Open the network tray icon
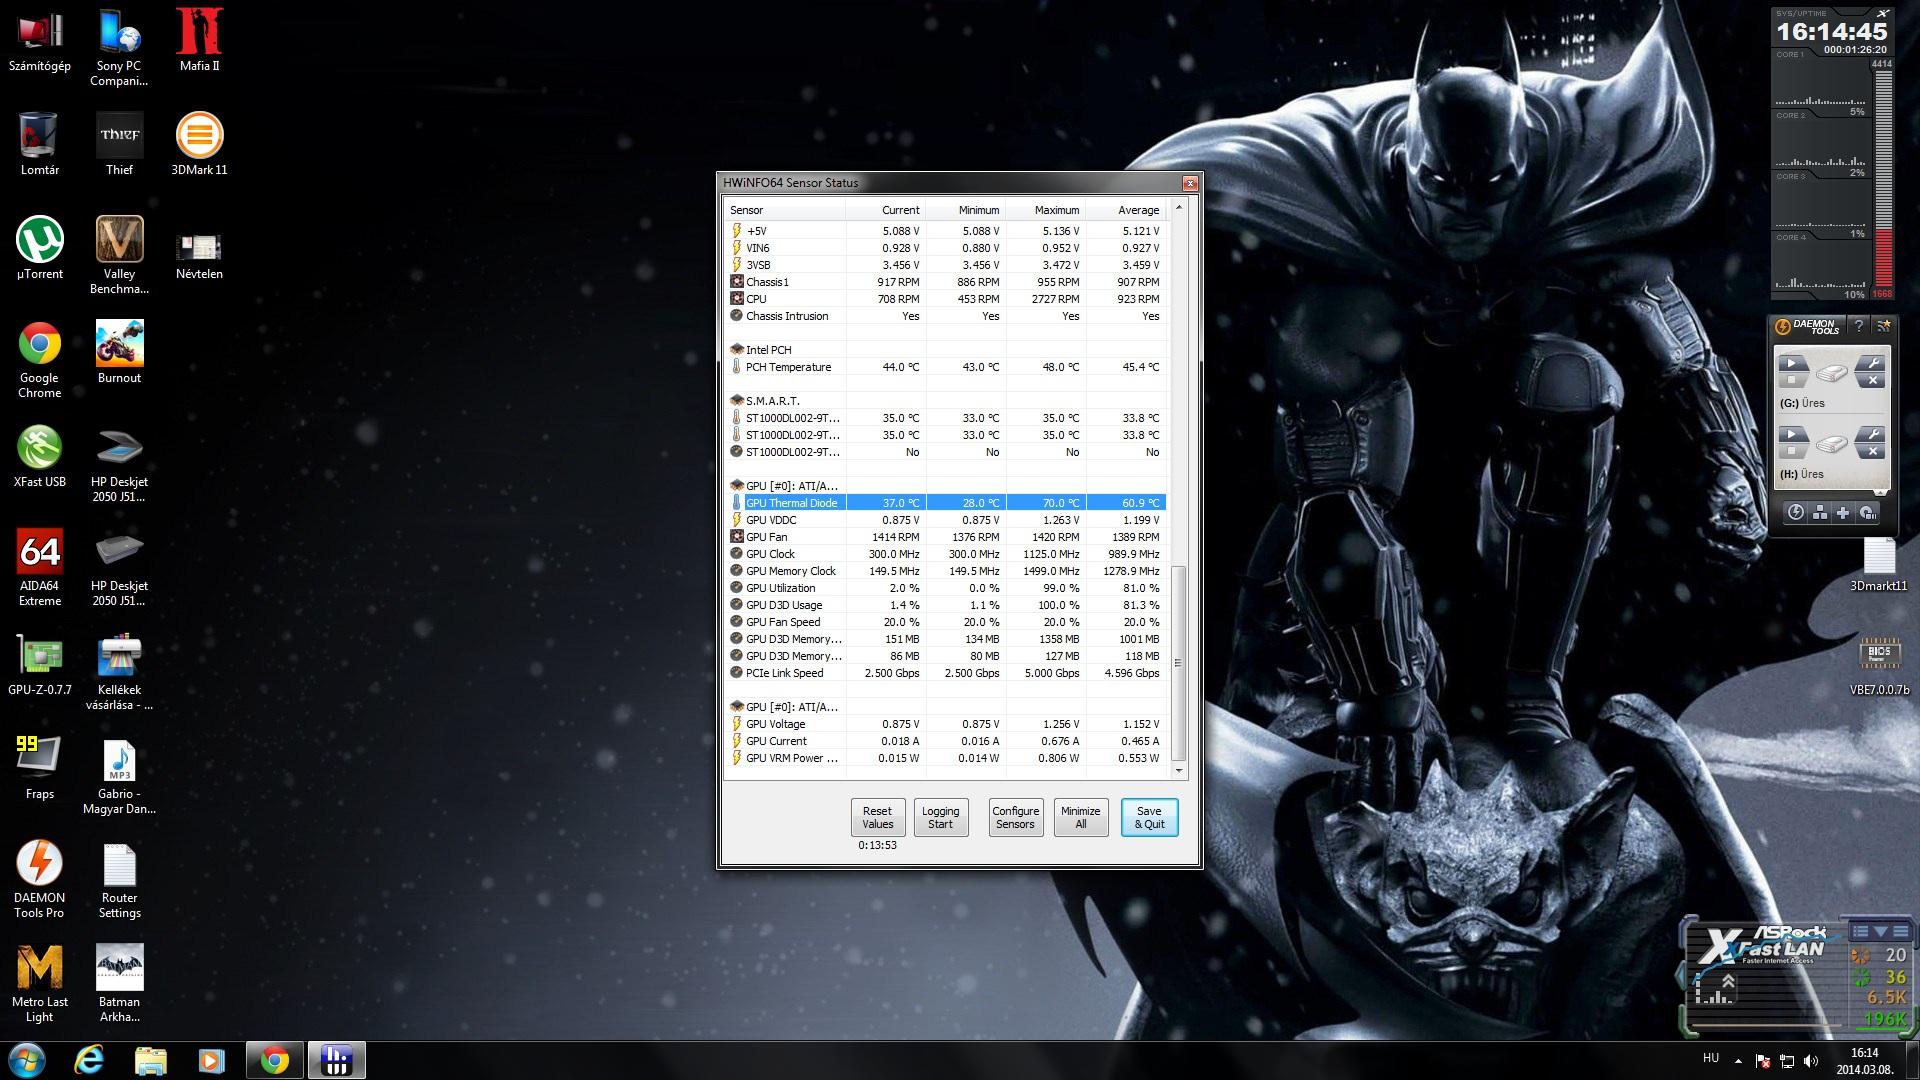The width and height of the screenshot is (1920, 1080). click(1787, 1061)
